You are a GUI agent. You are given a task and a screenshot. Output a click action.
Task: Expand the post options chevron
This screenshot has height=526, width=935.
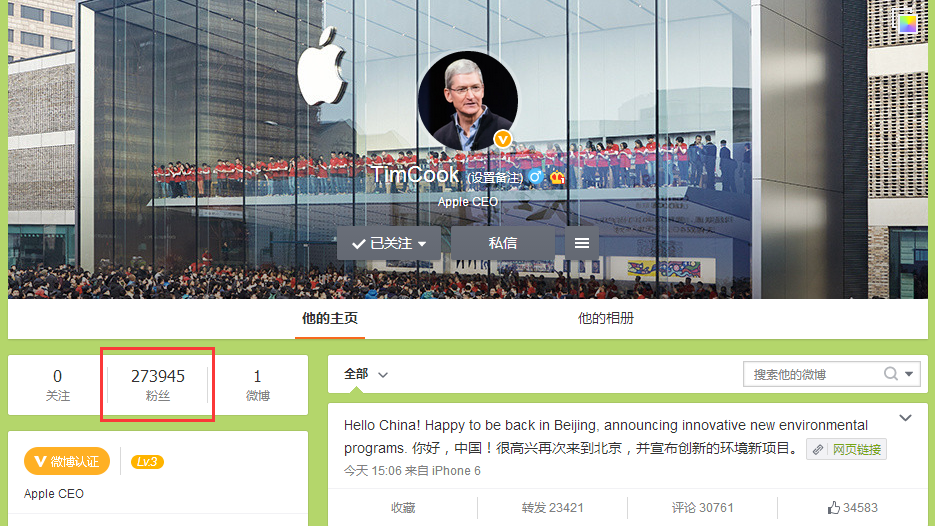coord(905,418)
